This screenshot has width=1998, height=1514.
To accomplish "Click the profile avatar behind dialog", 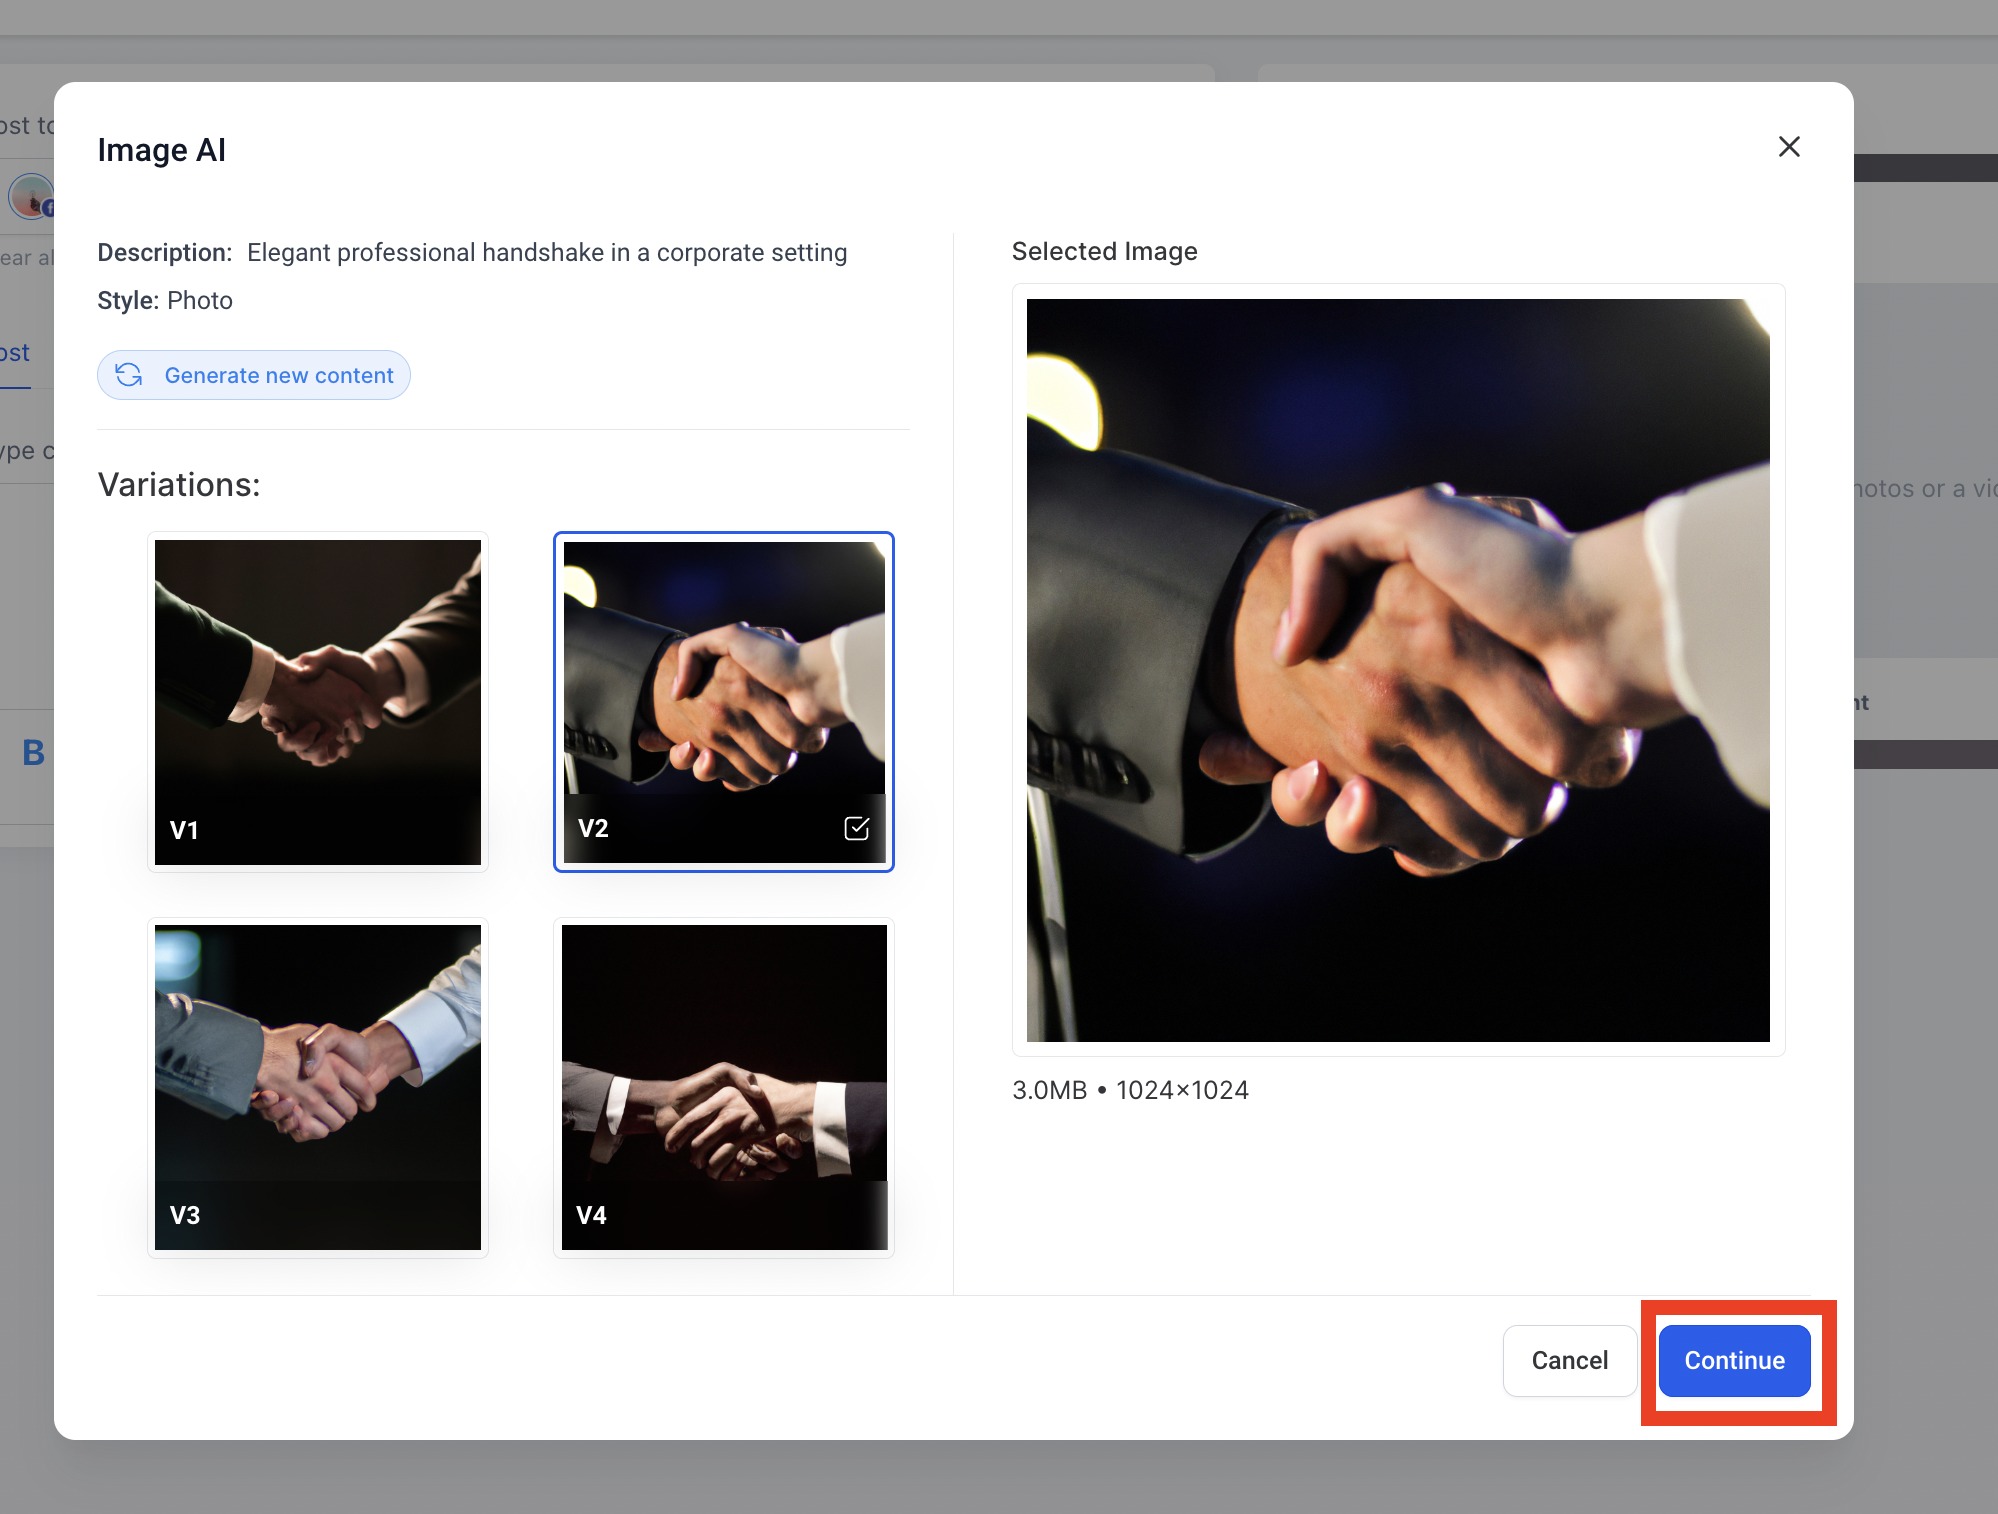I will pyautogui.click(x=31, y=196).
